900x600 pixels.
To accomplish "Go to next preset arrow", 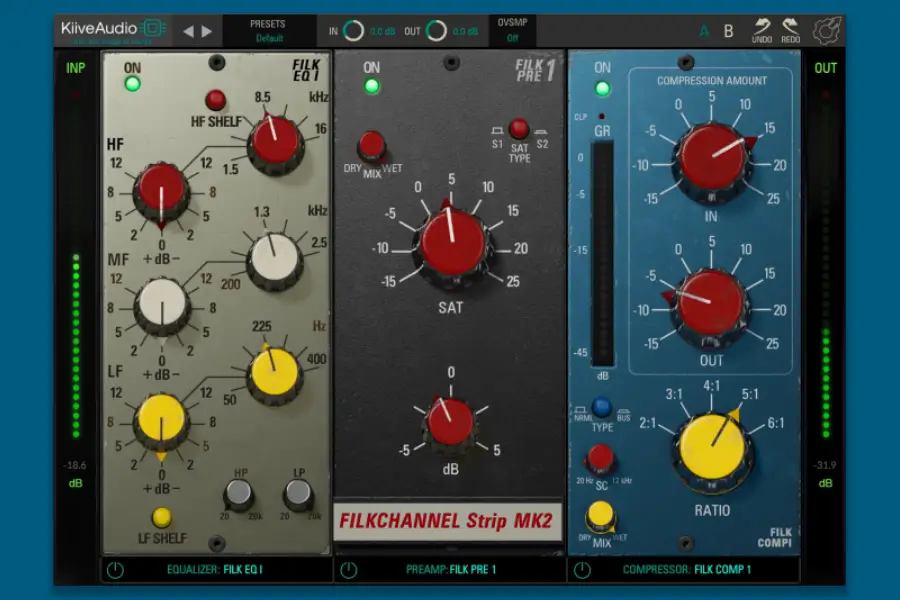I will [x=207, y=32].
